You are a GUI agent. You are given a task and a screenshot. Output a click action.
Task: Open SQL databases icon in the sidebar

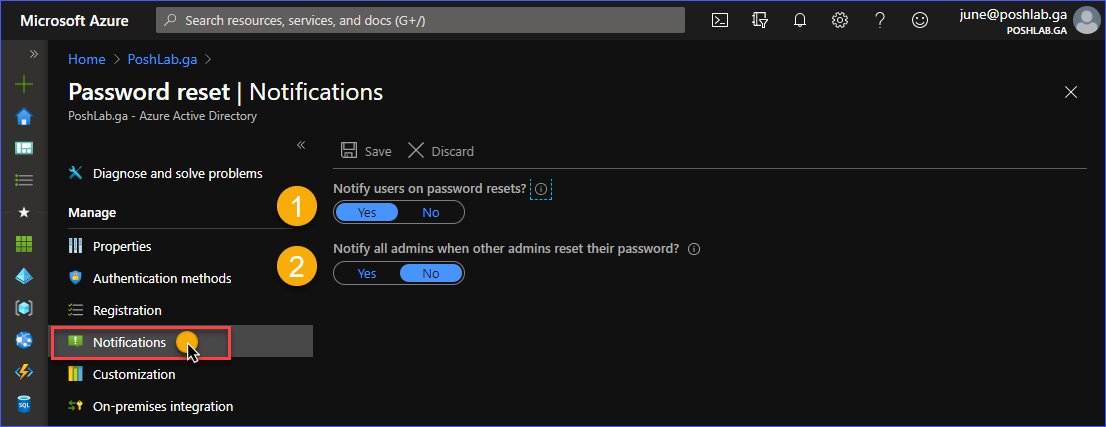coord(24,404)
